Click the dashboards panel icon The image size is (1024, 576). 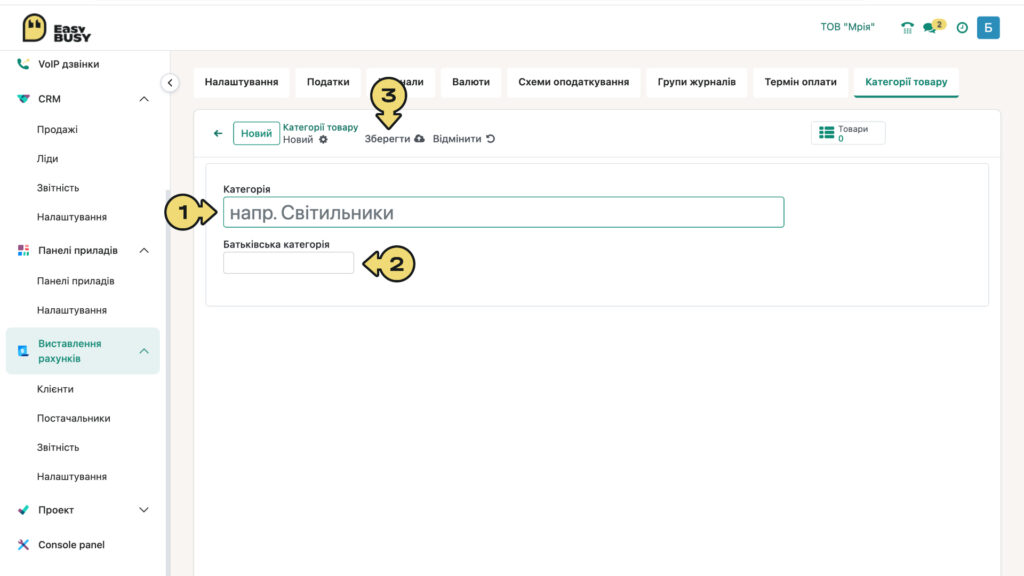(x=23, y=250)
